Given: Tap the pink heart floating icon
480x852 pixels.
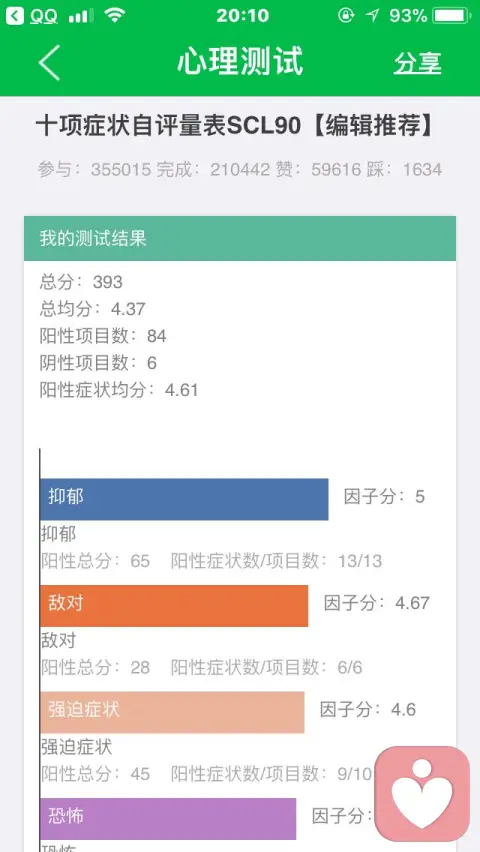Looking at the screenshot, I should click(x=422, y=793).
